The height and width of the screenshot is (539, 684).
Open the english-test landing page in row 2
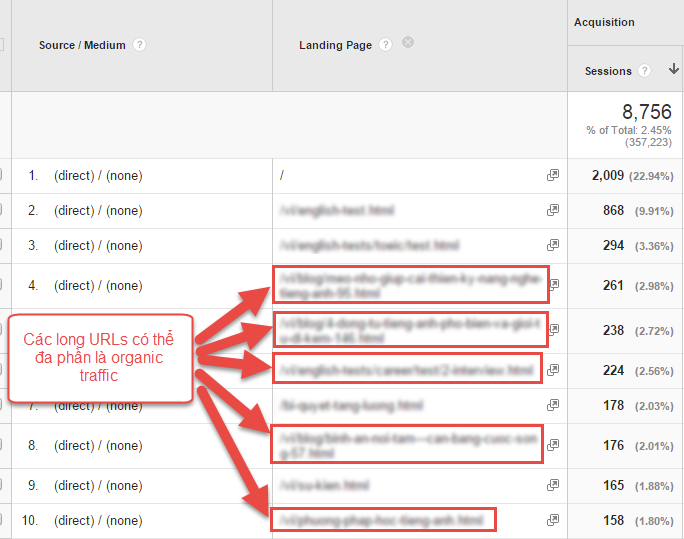click(337, 210)
